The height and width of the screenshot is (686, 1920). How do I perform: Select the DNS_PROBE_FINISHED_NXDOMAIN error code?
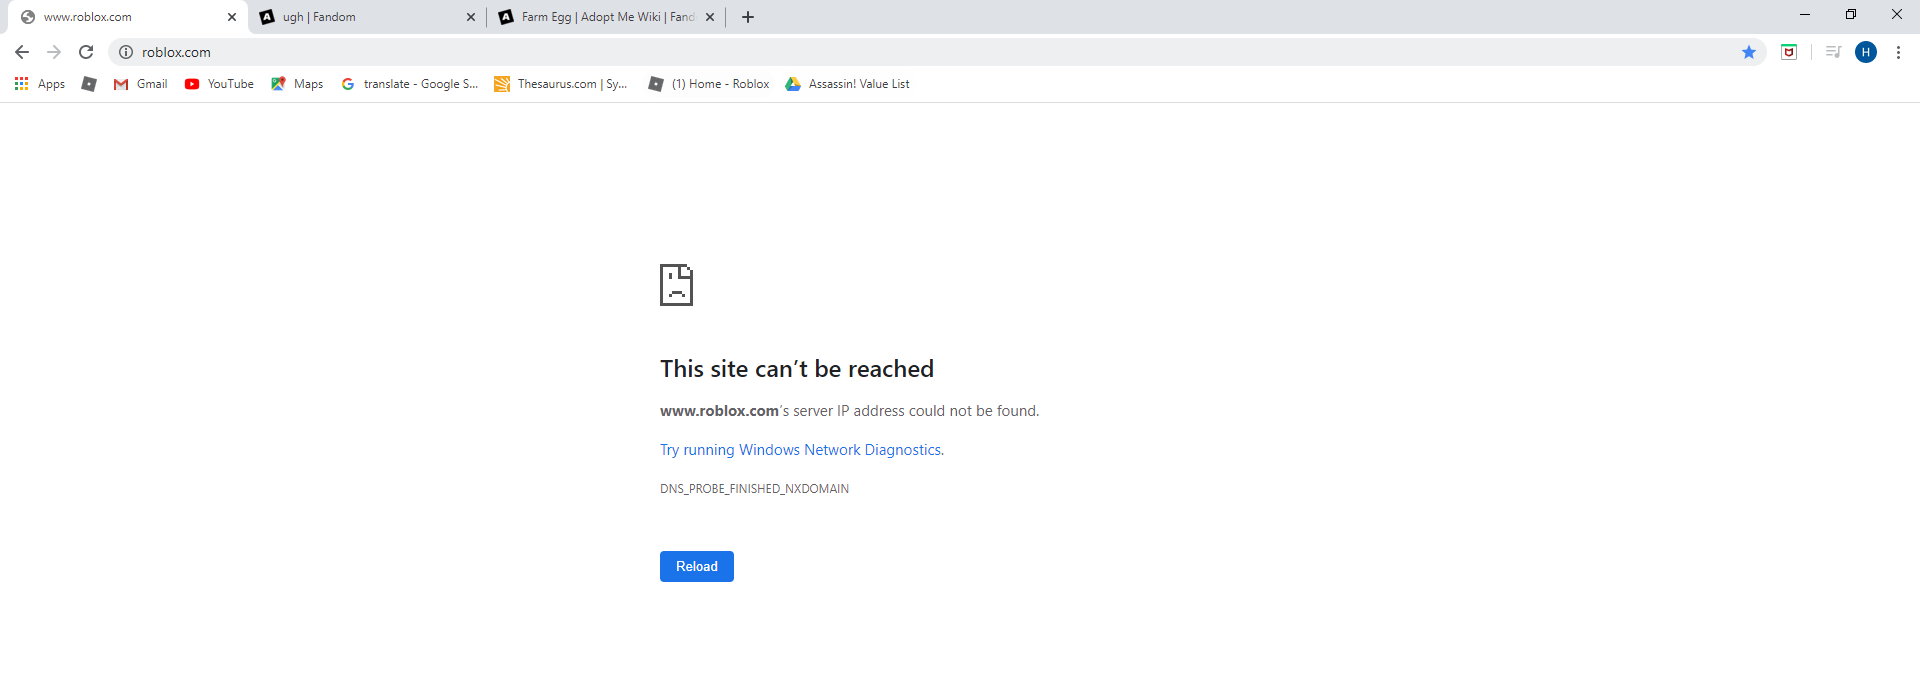tap(754, 489)
